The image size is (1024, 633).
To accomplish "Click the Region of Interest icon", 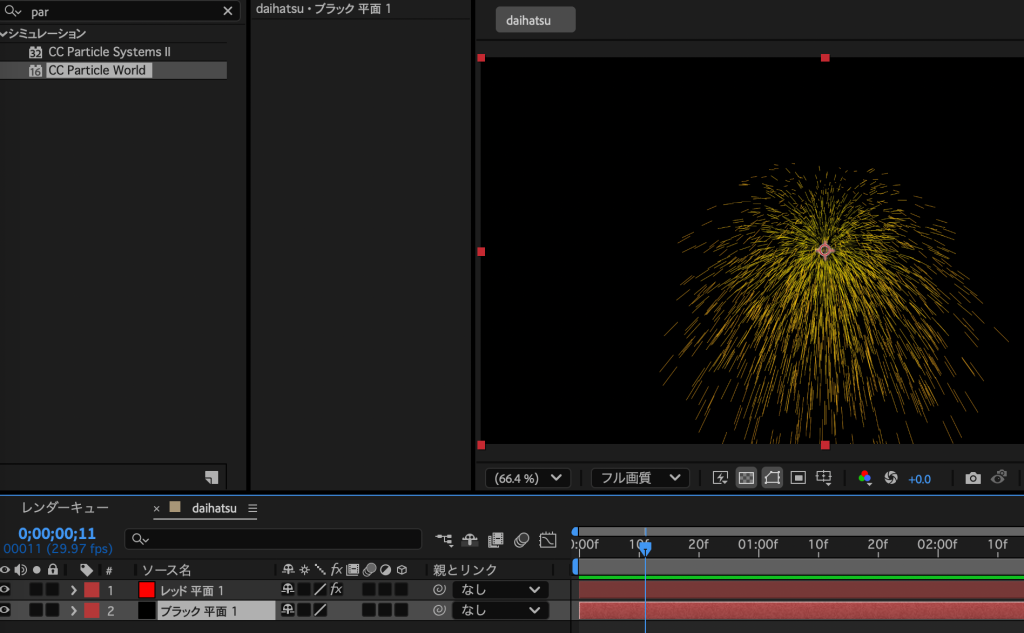I will 798,478.
